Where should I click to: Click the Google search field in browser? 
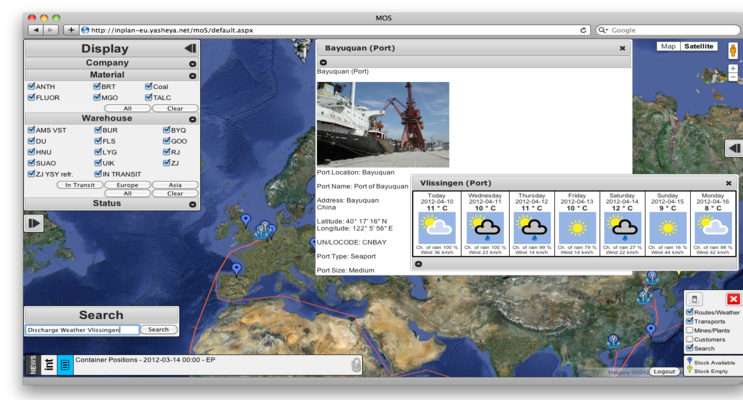click(x=667, y=30)
